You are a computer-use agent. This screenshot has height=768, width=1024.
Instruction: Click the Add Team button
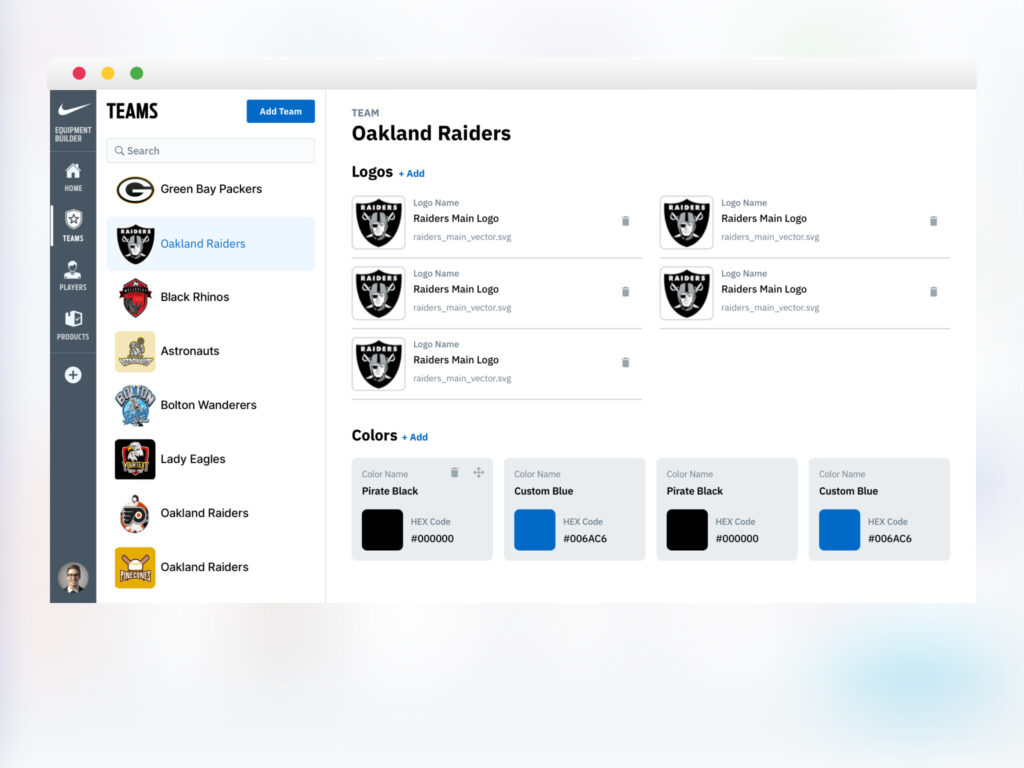point(281,111)
